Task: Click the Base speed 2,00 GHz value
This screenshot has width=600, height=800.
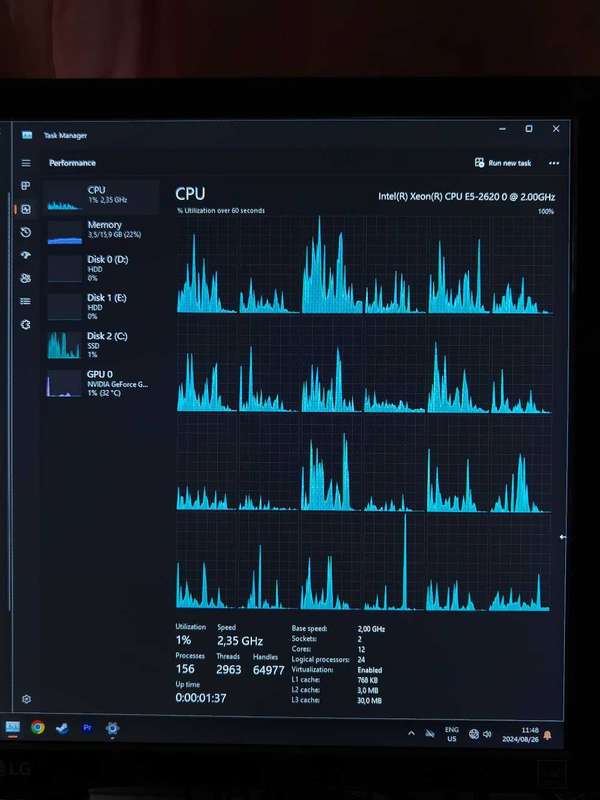Action: (x=371, y=629)
